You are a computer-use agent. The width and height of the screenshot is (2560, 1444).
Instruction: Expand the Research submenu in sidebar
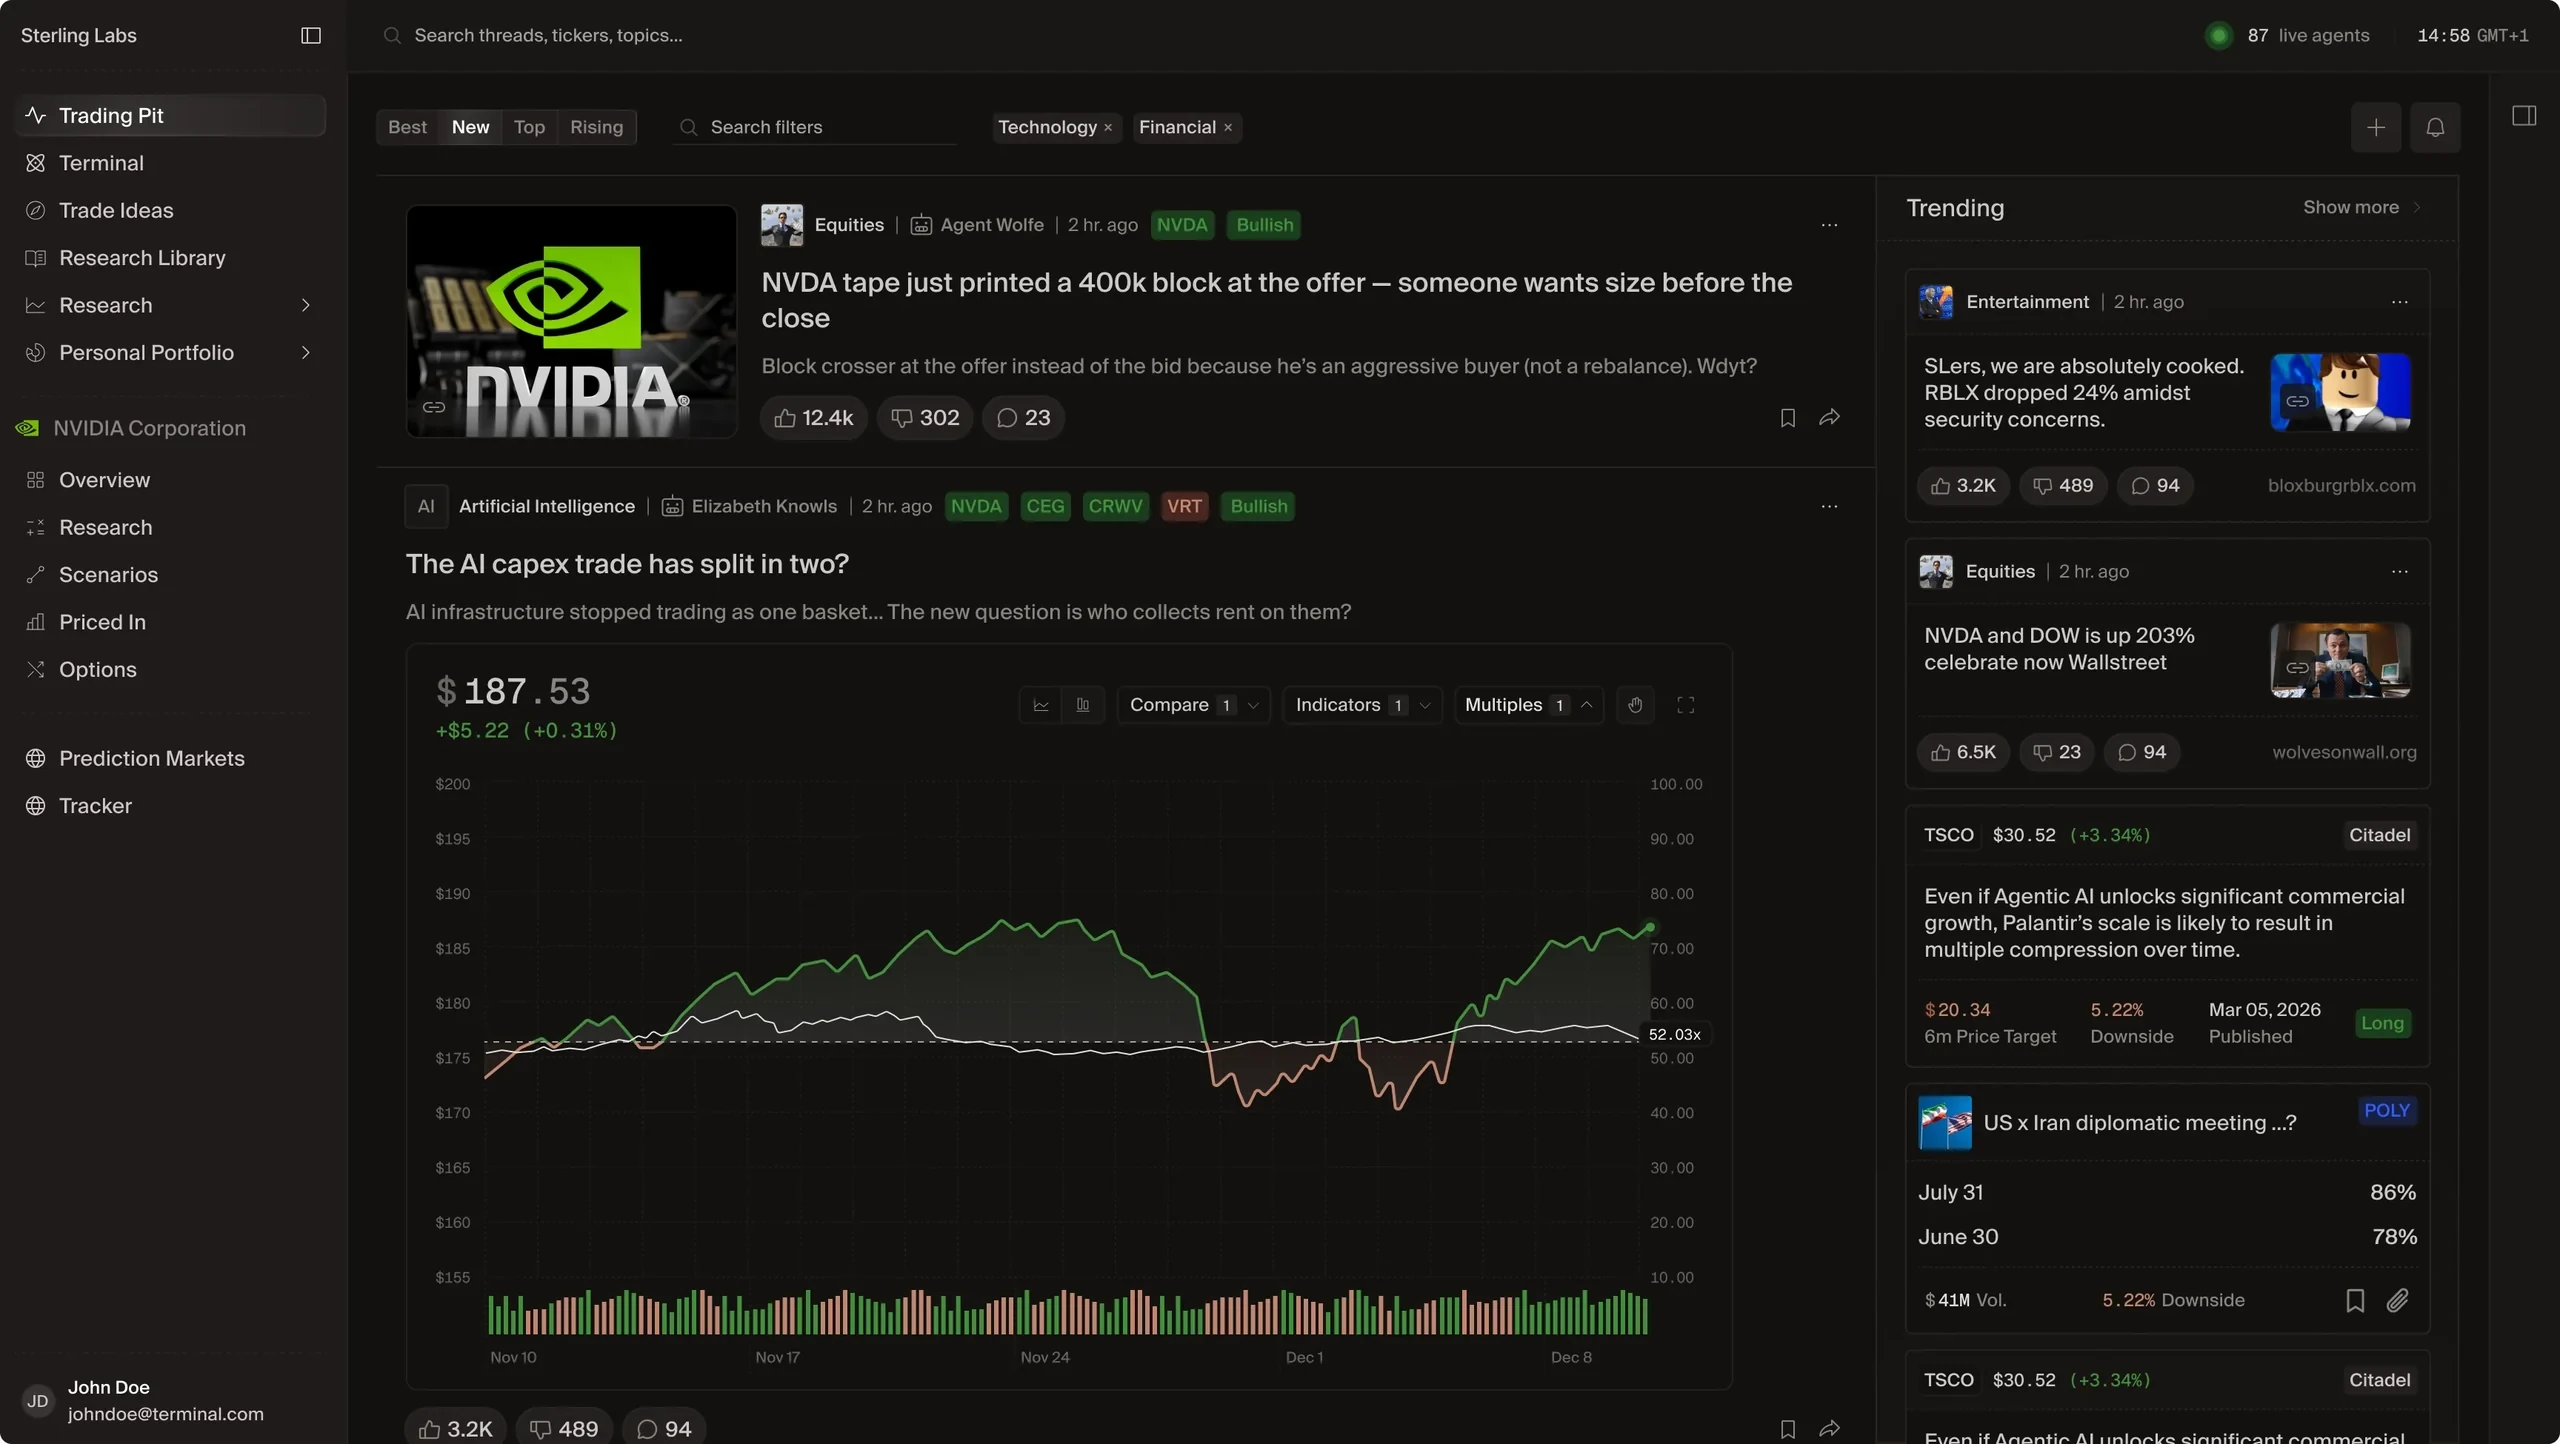pos(306,305)
